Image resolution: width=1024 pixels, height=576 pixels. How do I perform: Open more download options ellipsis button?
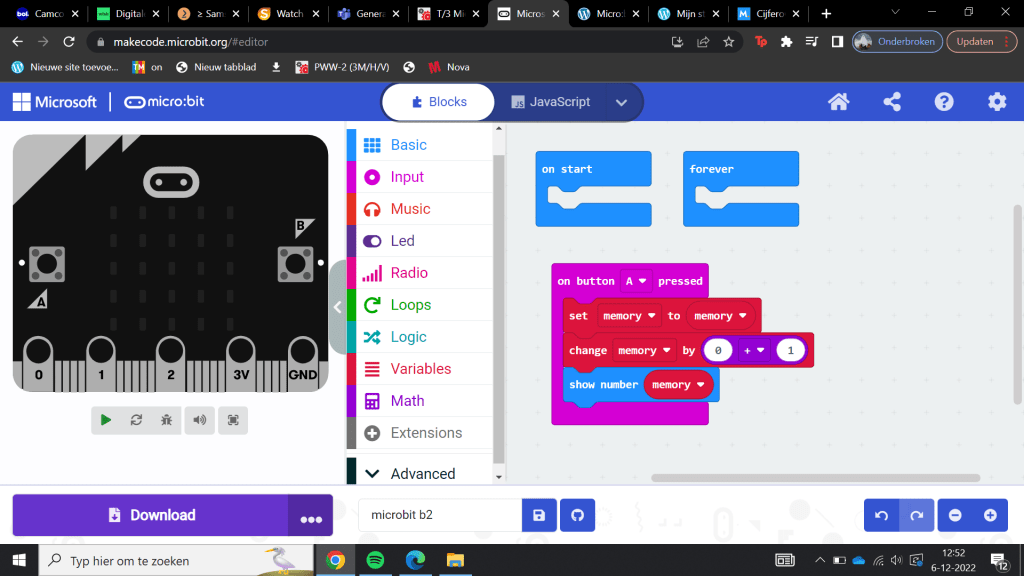pyautogui.click(x=311, y=518)
